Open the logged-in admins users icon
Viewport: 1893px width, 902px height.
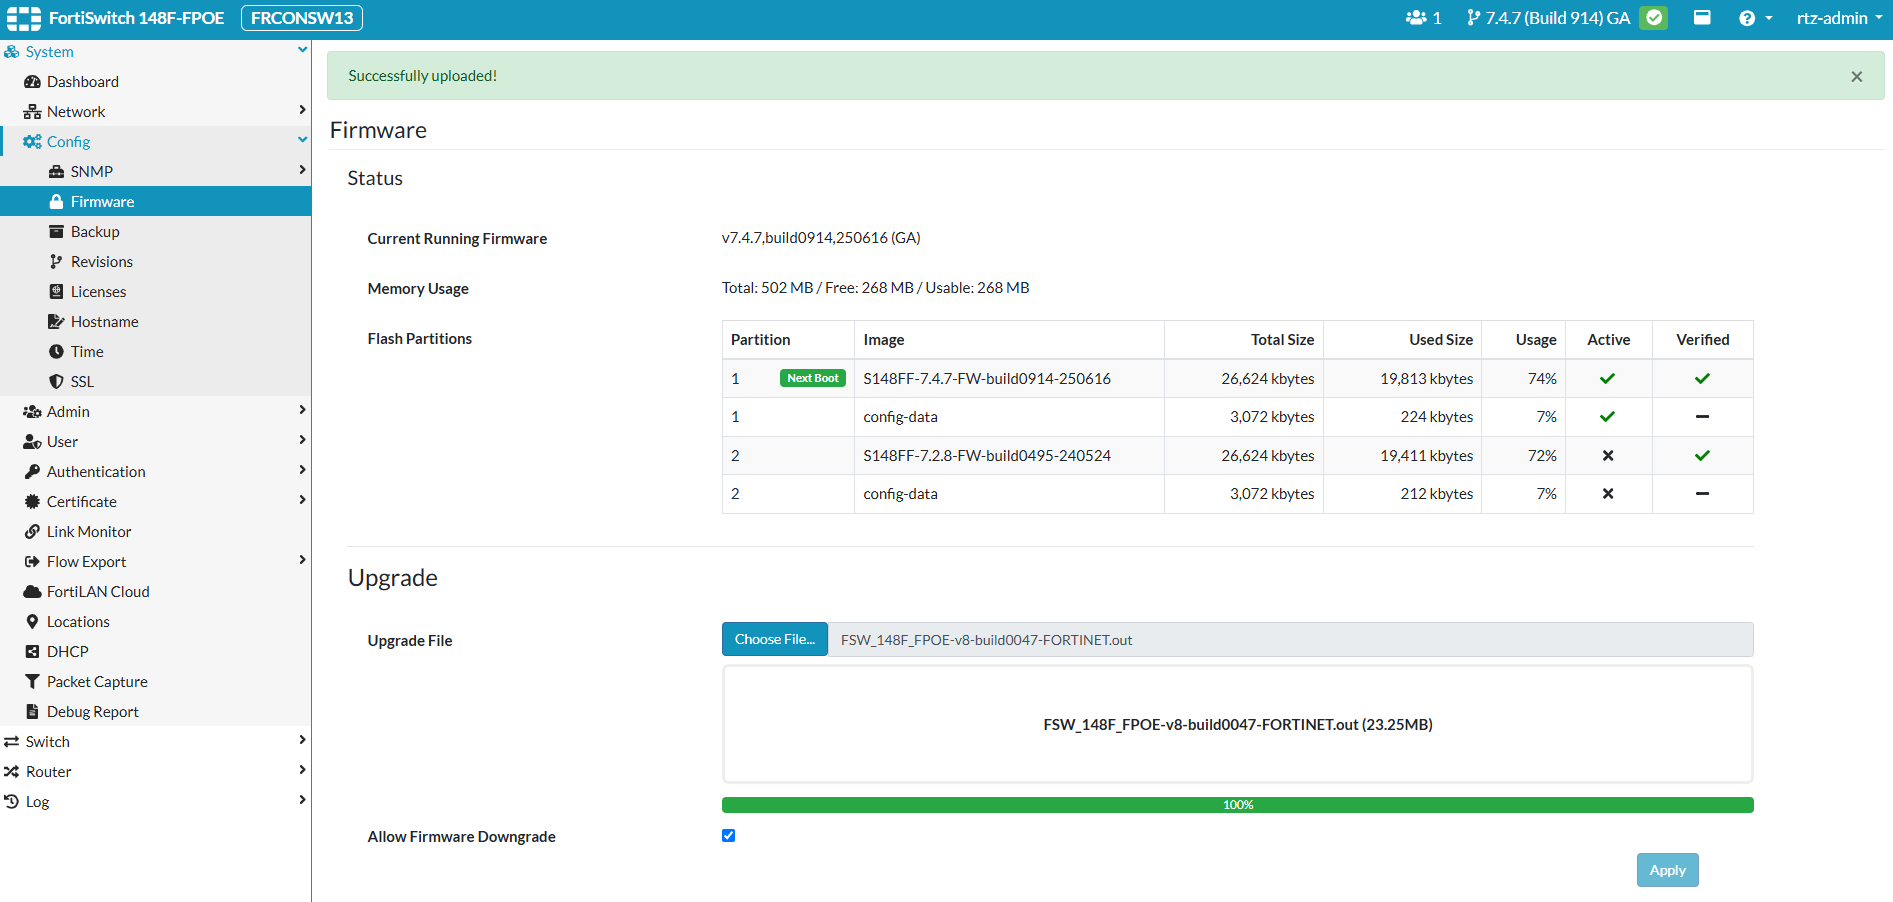(x=1416, y=18)
